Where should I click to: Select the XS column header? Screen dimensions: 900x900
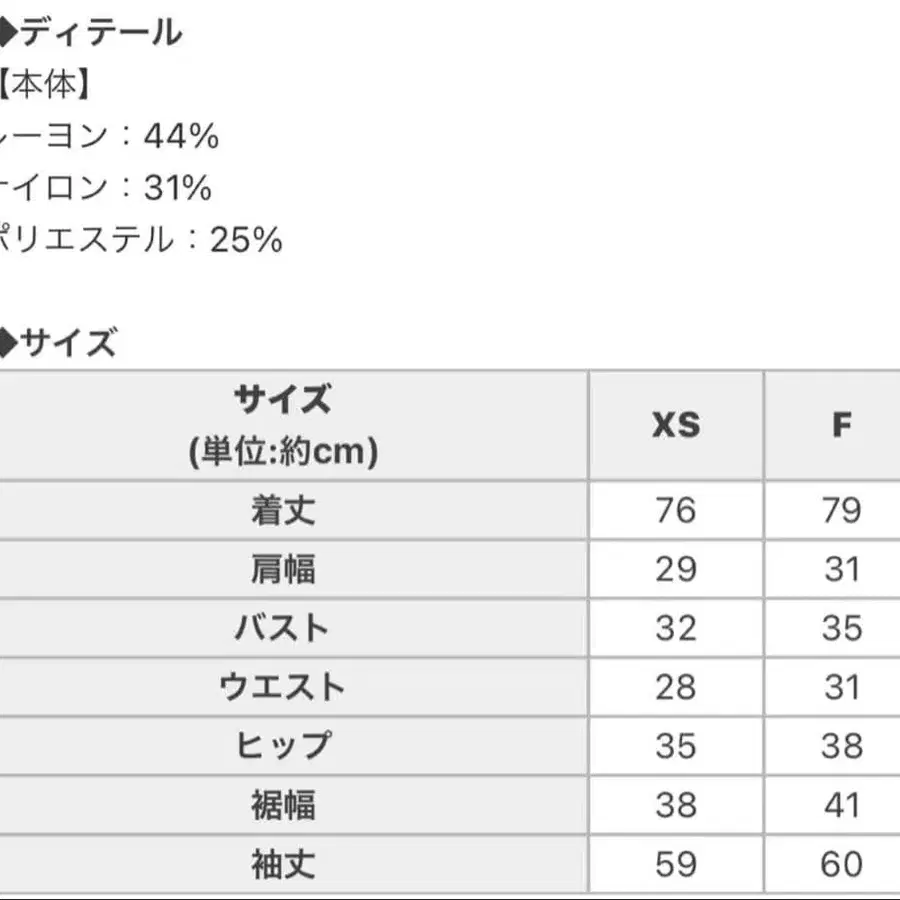click(676, 426)
